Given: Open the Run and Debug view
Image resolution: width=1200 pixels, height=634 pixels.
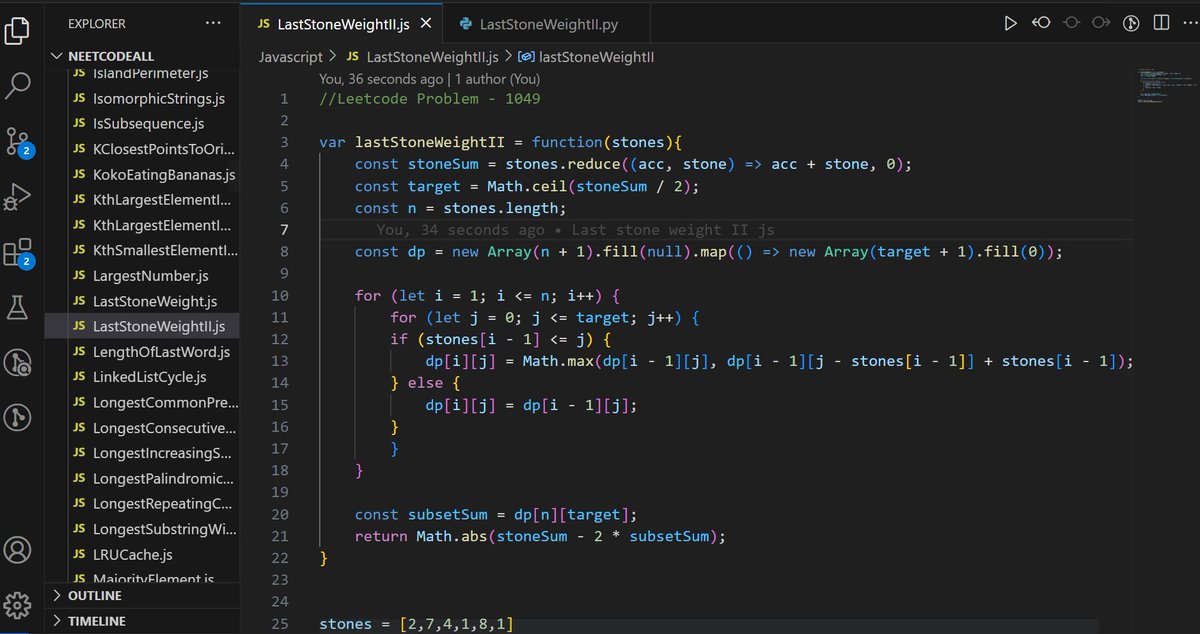Looking at the screenshot, I should pos(17,196).
